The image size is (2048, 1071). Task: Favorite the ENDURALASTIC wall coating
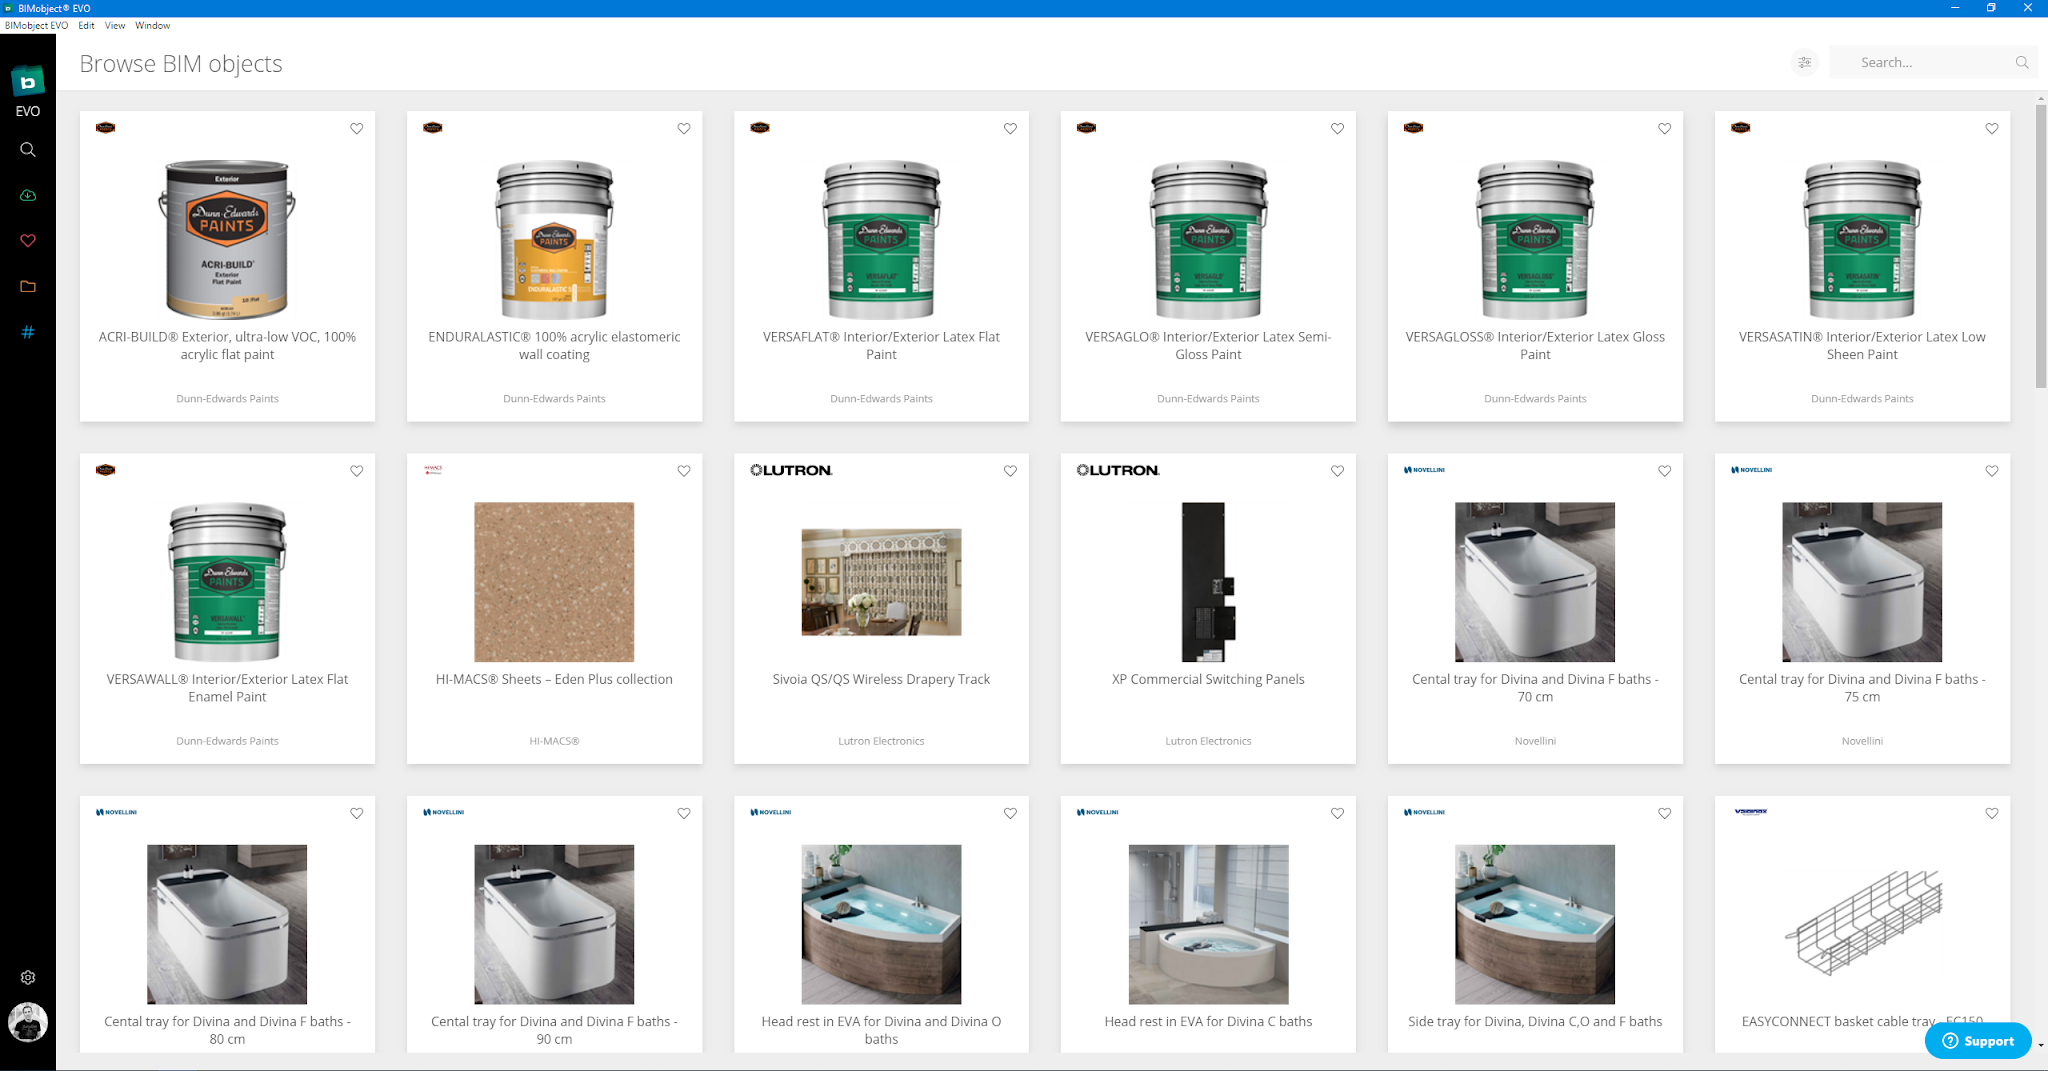tap(684, 129)
